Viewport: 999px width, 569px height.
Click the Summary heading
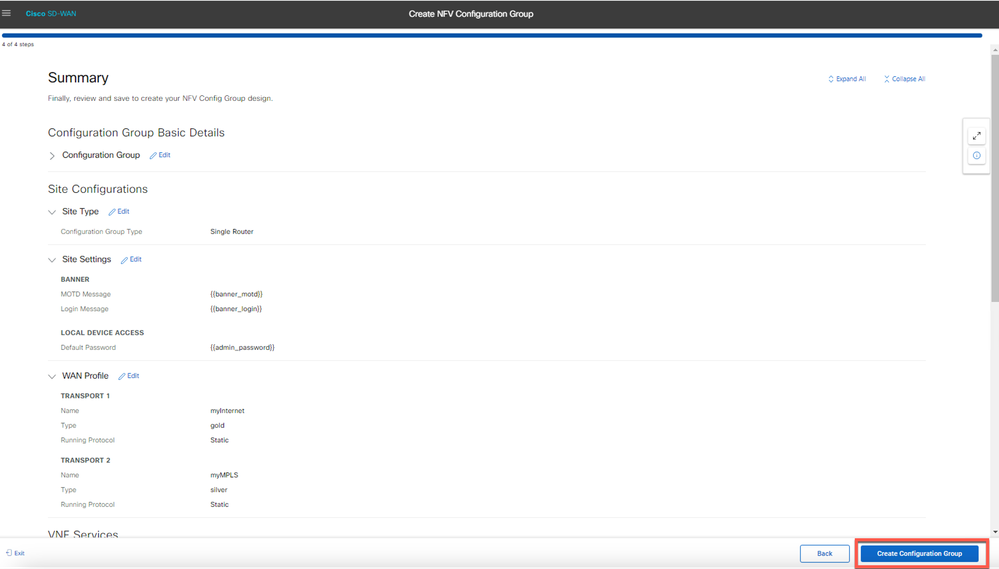point(78,78)
